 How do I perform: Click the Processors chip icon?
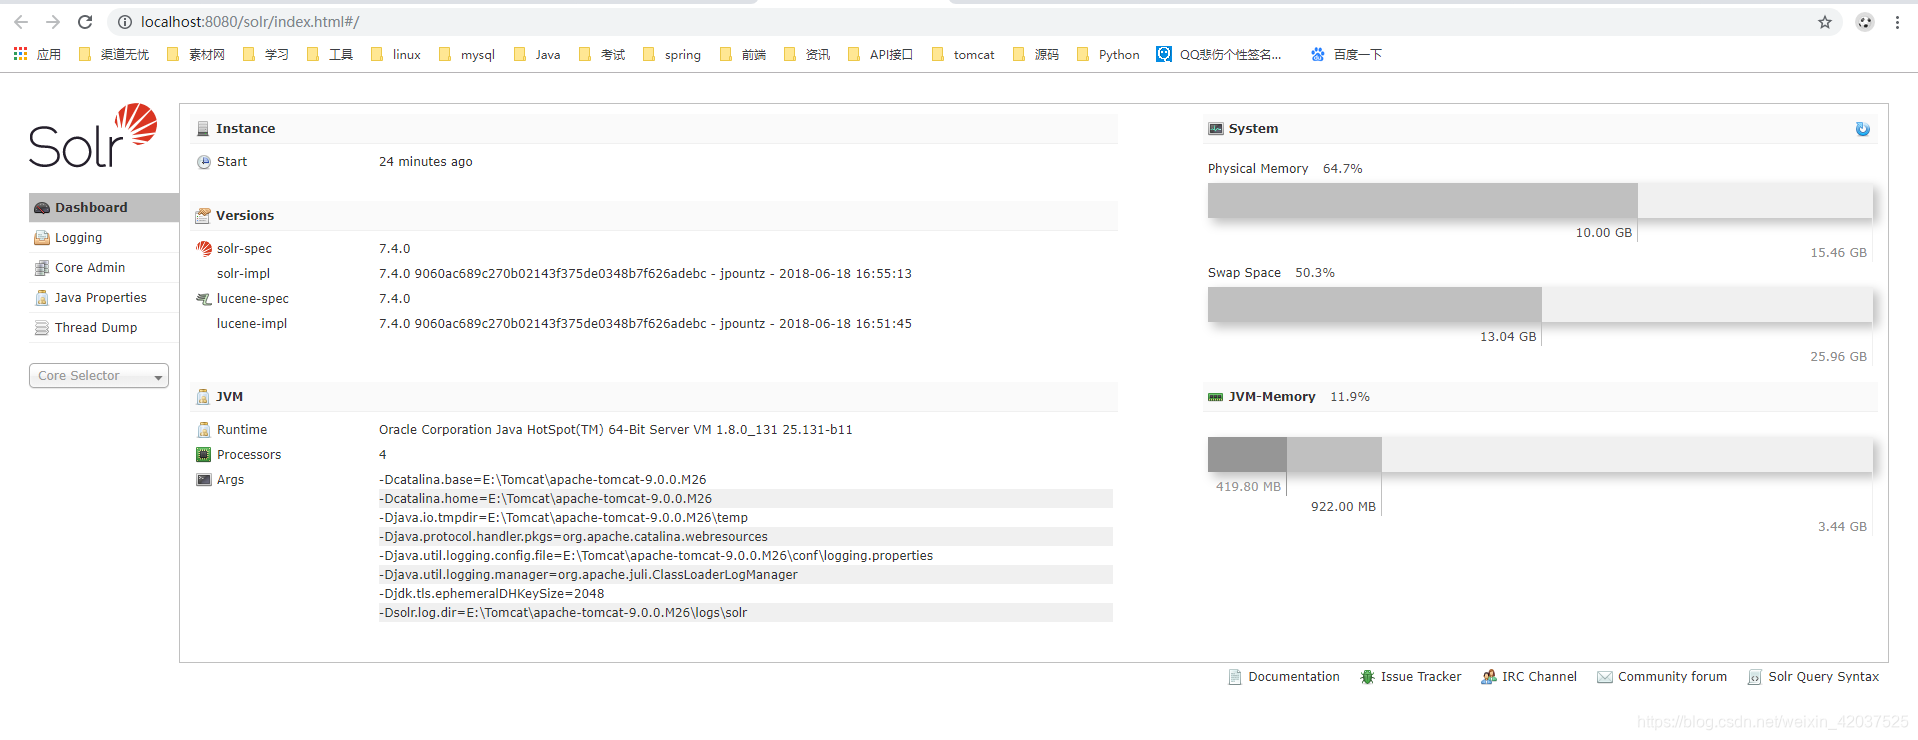point(204,455)
